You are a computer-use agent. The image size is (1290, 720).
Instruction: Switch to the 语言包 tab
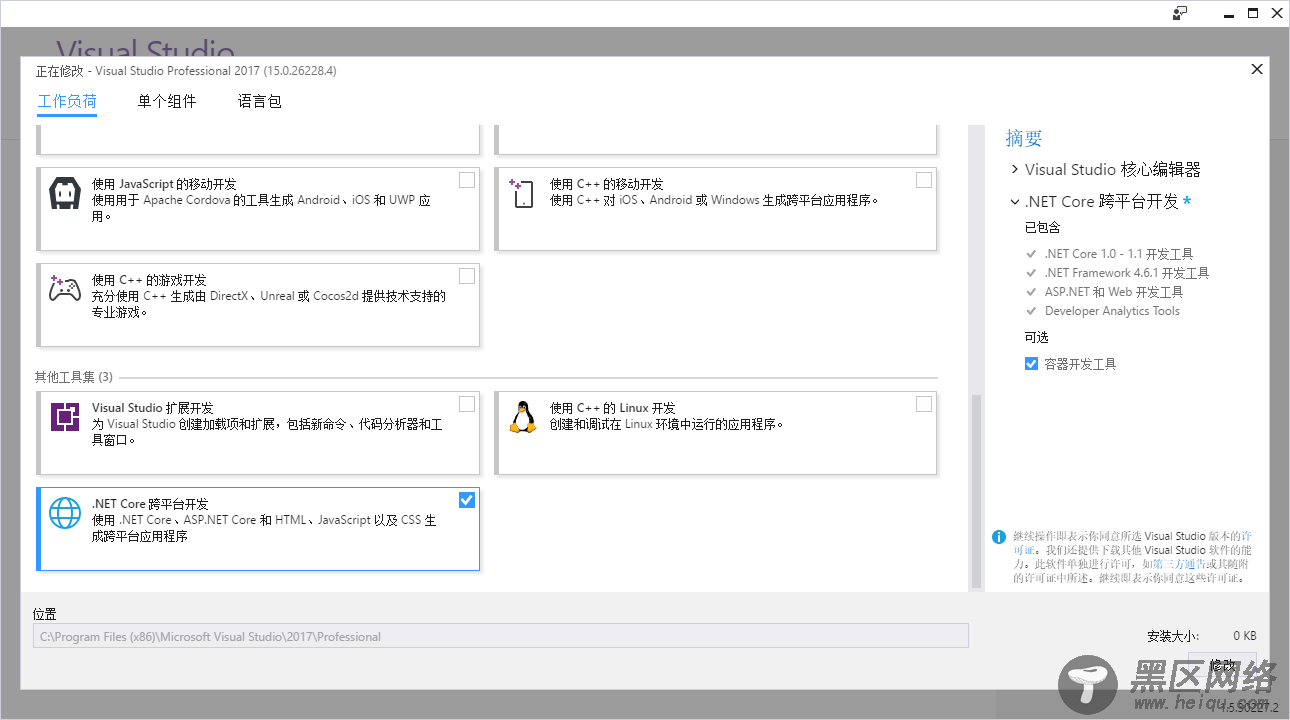260,102
